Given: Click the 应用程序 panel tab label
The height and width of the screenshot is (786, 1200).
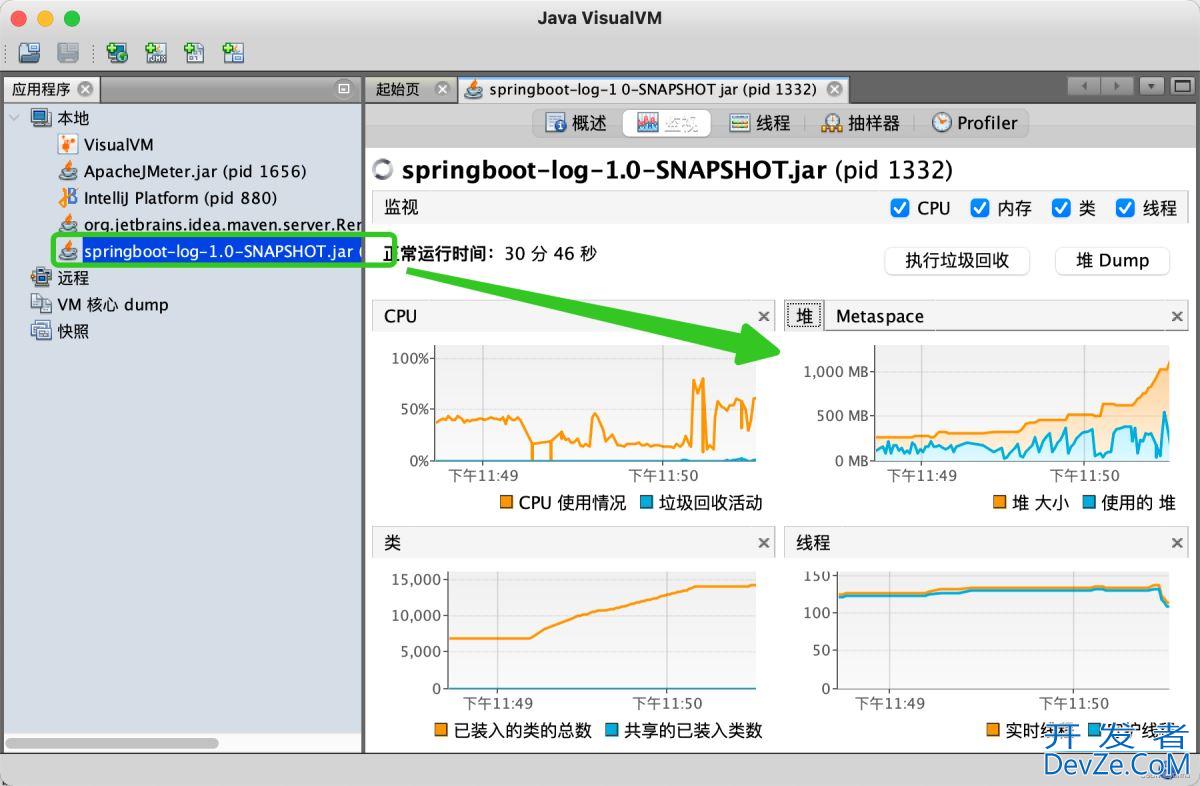Looking at the screenshot, I should (41, 89).
